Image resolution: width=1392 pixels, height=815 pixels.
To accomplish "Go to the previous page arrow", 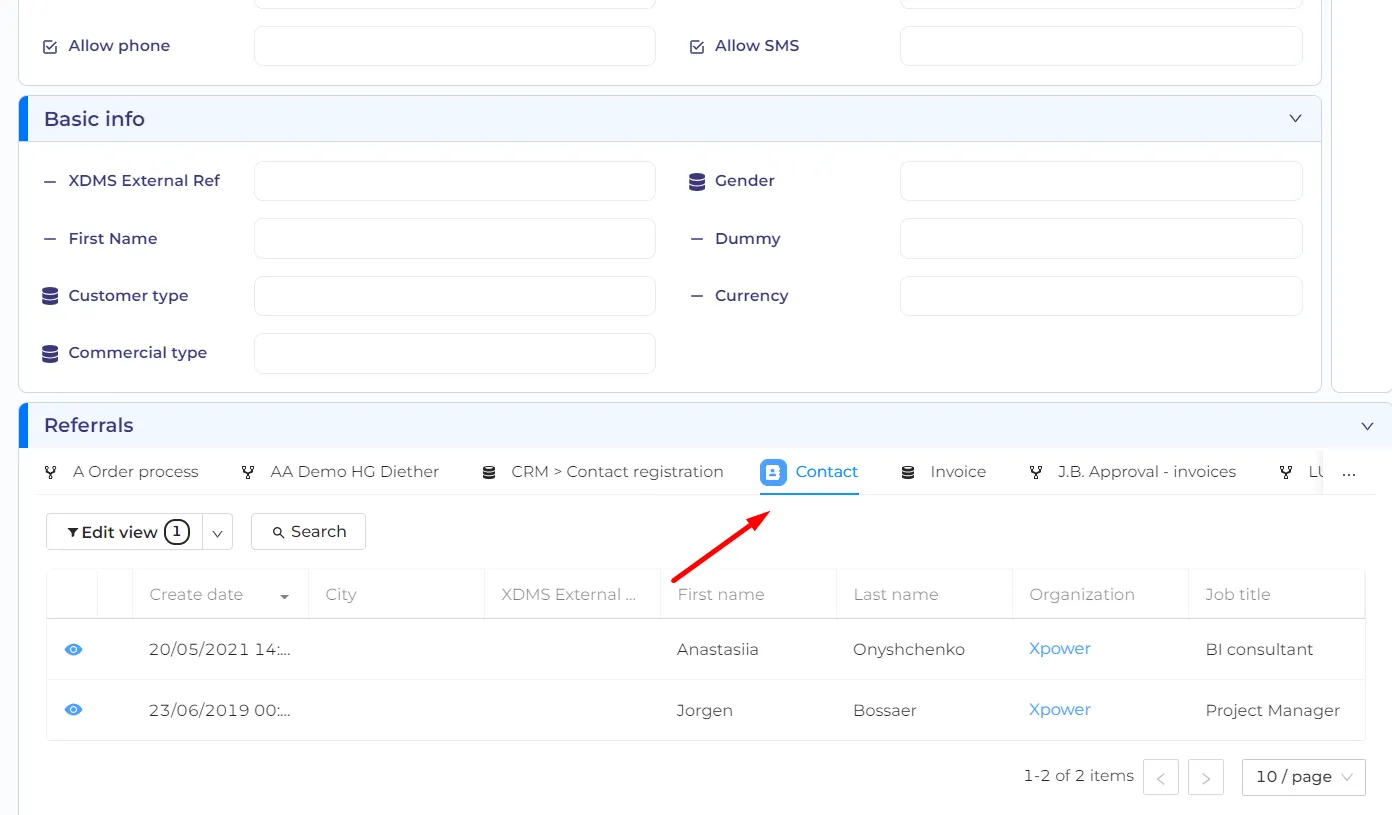I will pos(1161,778).
